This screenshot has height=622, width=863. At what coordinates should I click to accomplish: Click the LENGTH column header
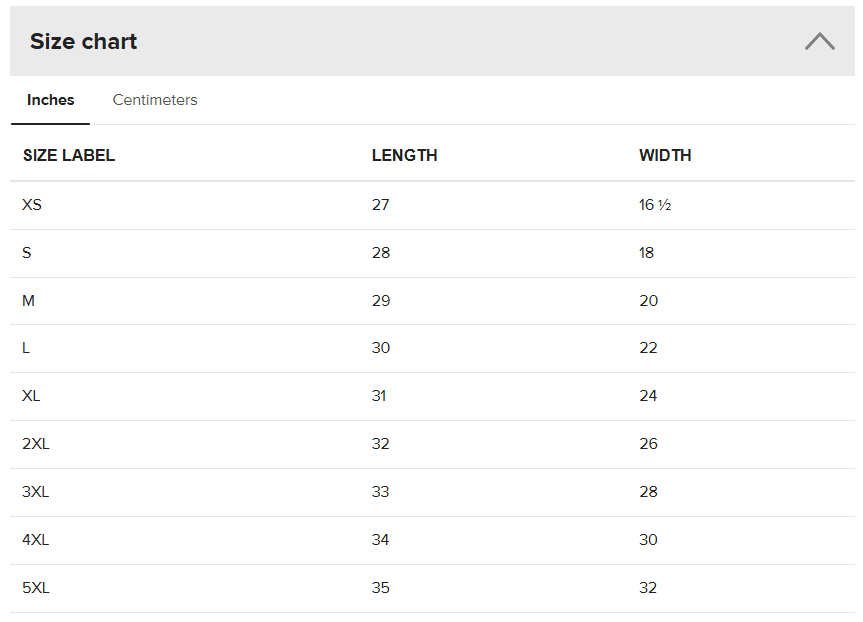click(x=404, y=155)
